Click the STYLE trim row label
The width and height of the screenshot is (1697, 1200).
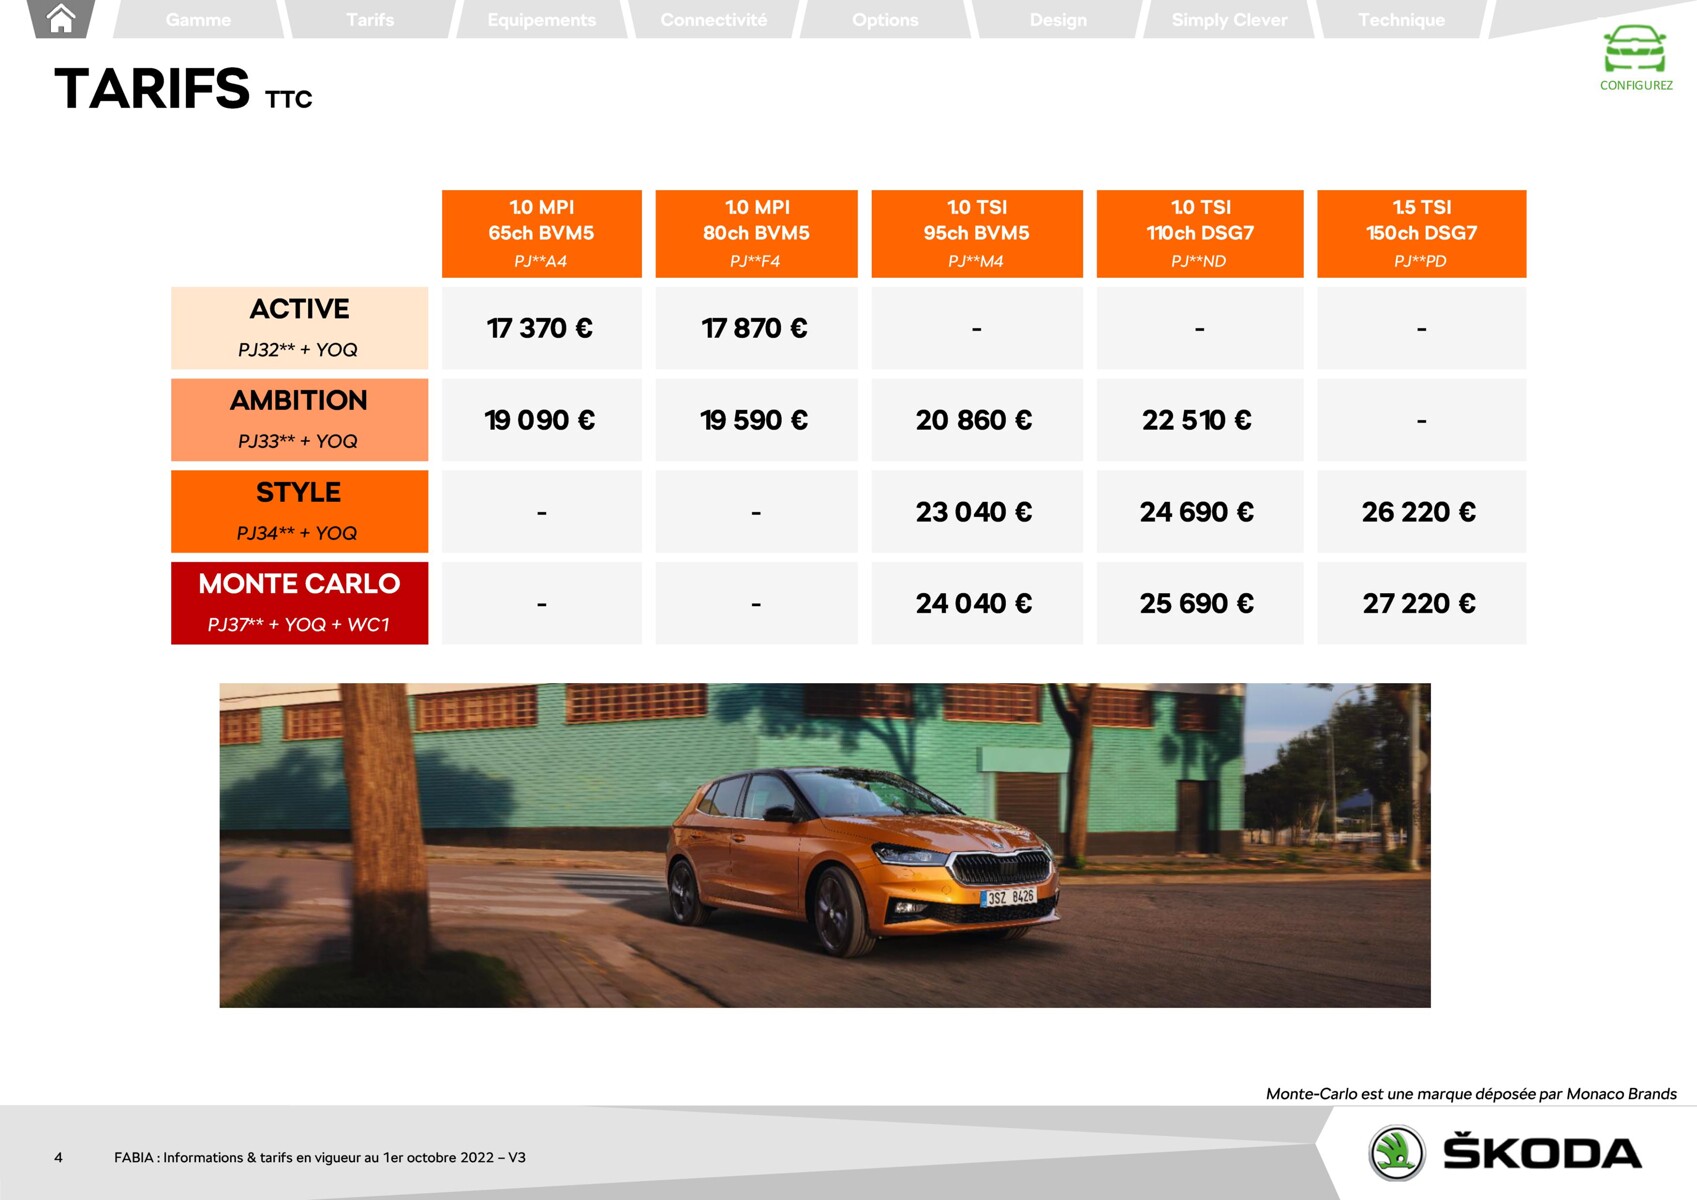pos(299,511)
